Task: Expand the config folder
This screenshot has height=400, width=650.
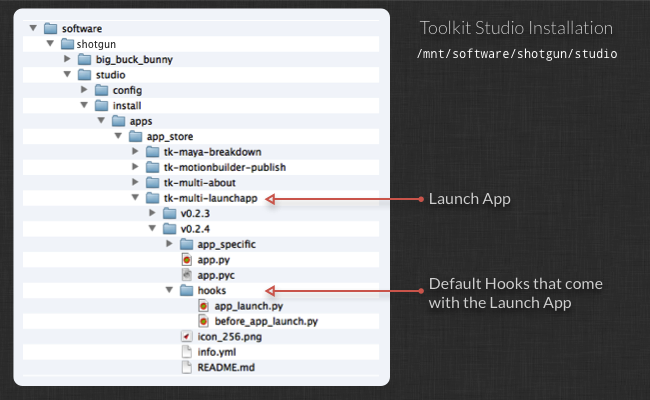Action: tap(83, 90)
